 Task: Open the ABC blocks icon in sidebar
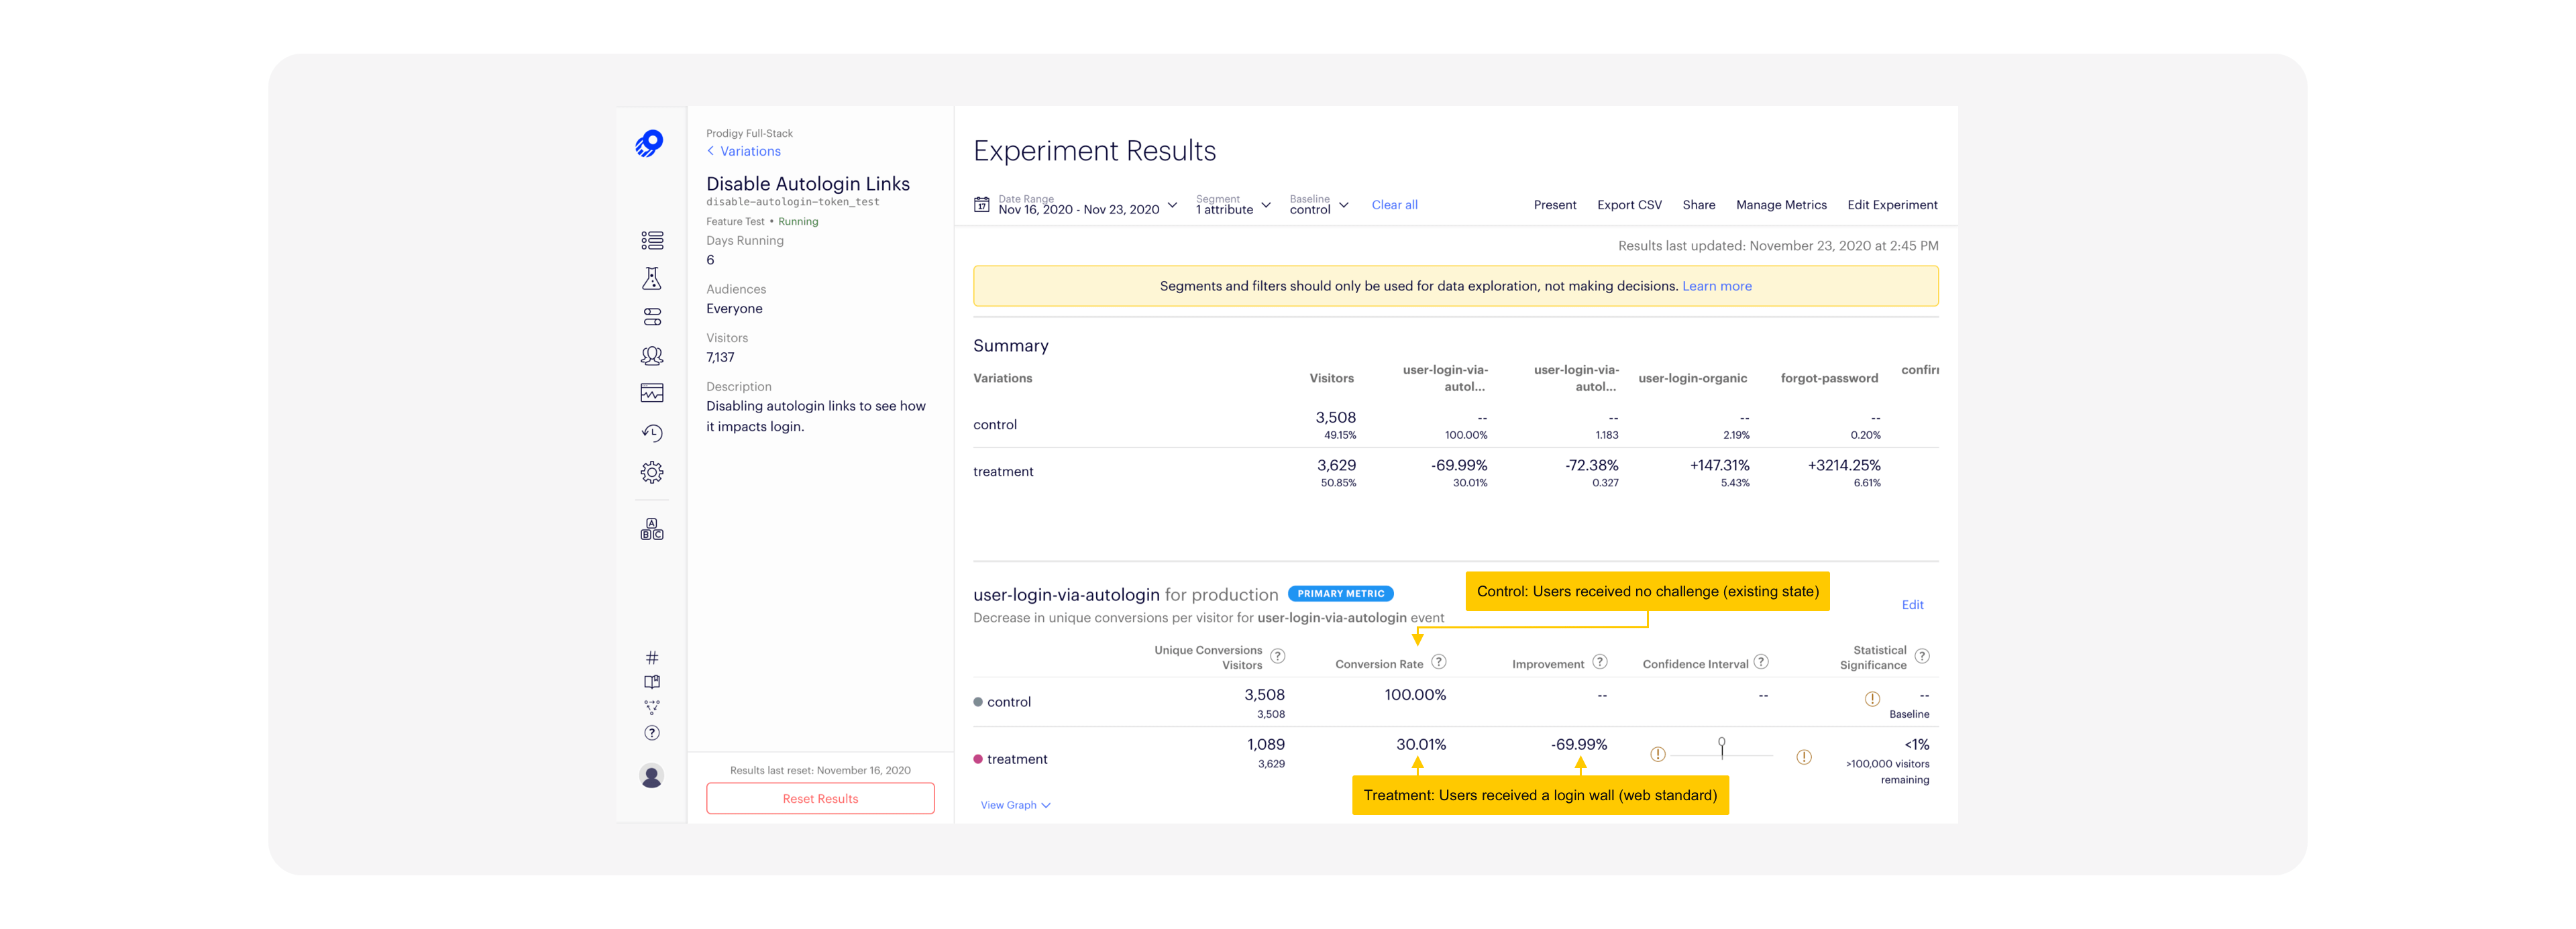[x=652, y=529]
